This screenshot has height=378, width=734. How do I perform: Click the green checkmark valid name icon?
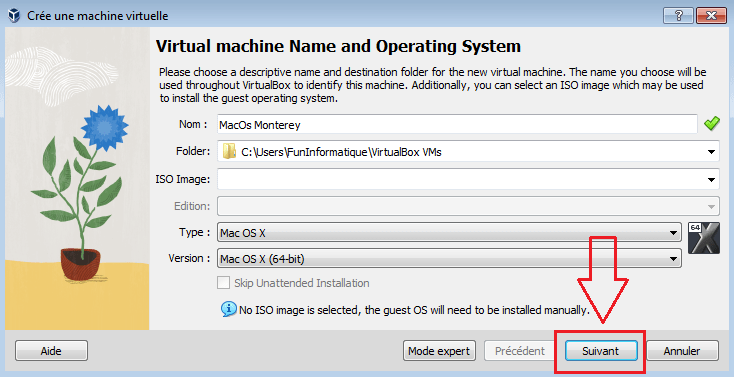tap(712, 124)
